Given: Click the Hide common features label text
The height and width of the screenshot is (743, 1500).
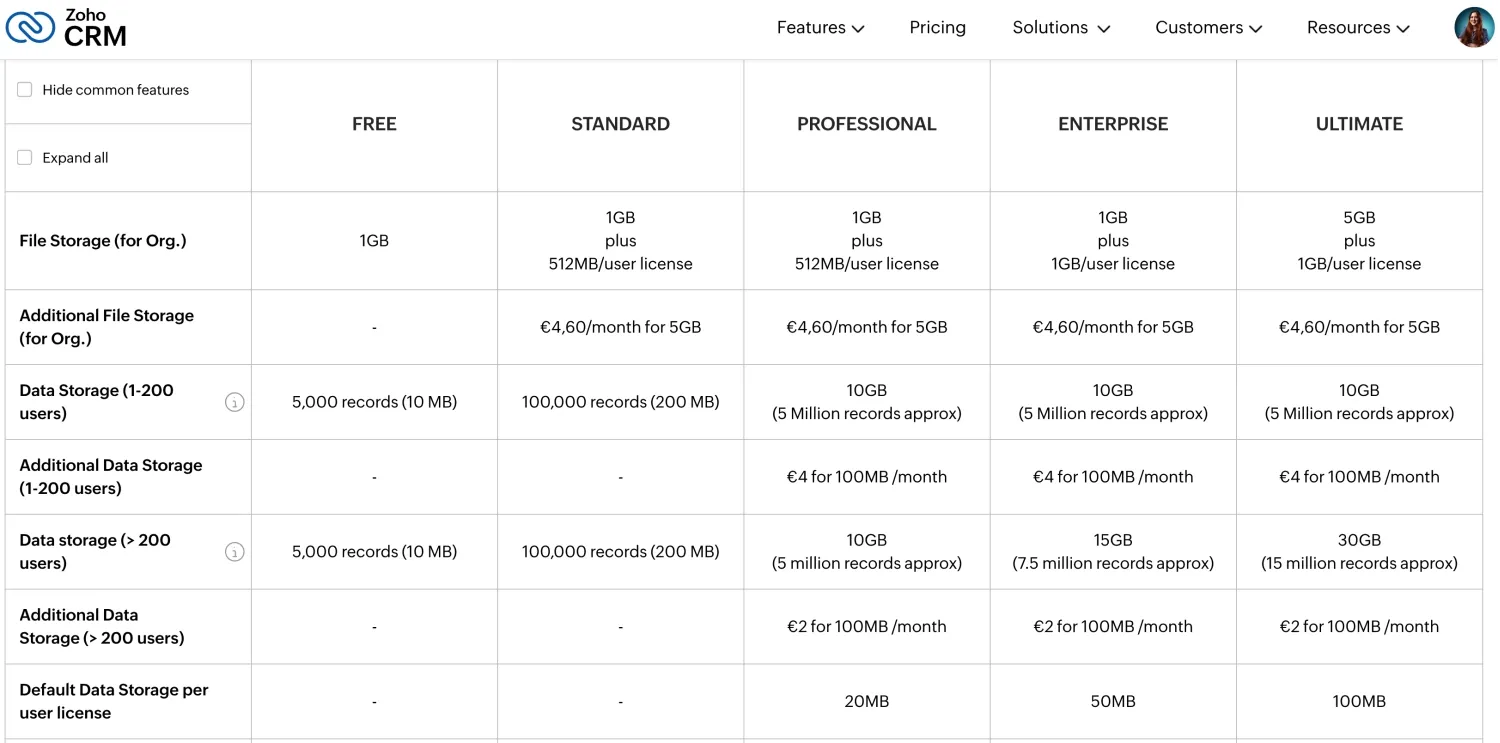Looking at the screenshot, I should click(115, 90).
